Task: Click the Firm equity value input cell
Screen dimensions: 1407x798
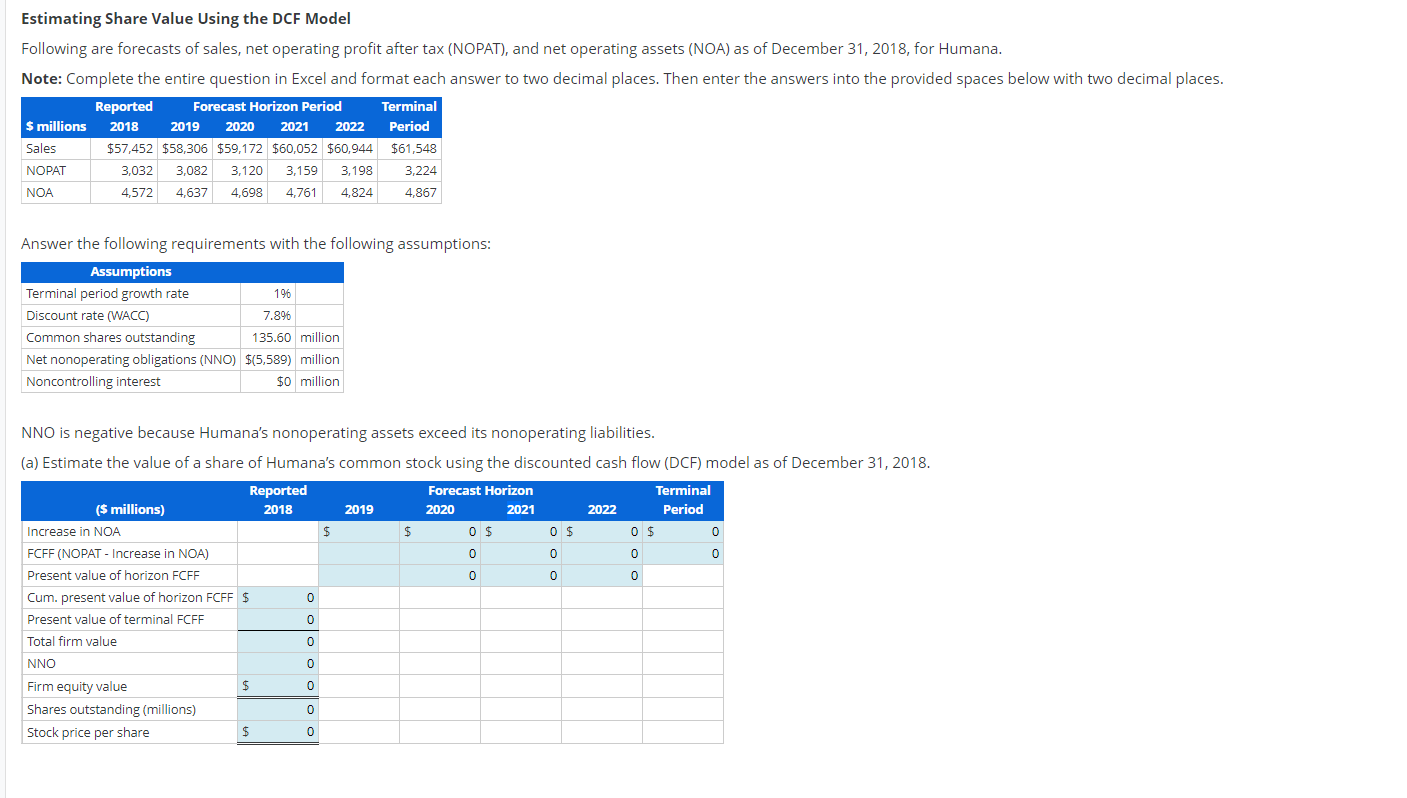Action: [278, 686]
